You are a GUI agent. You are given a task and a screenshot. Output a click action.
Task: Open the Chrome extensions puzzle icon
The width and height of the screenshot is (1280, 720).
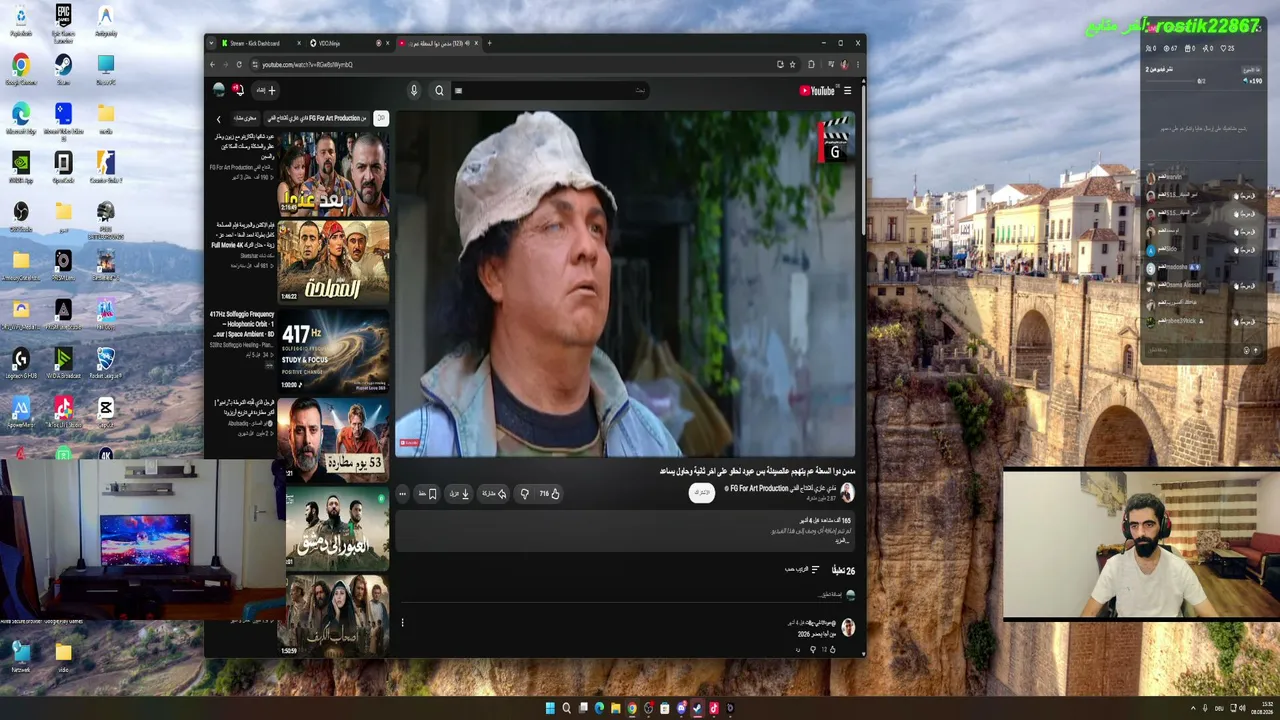(x=811, y=65)
